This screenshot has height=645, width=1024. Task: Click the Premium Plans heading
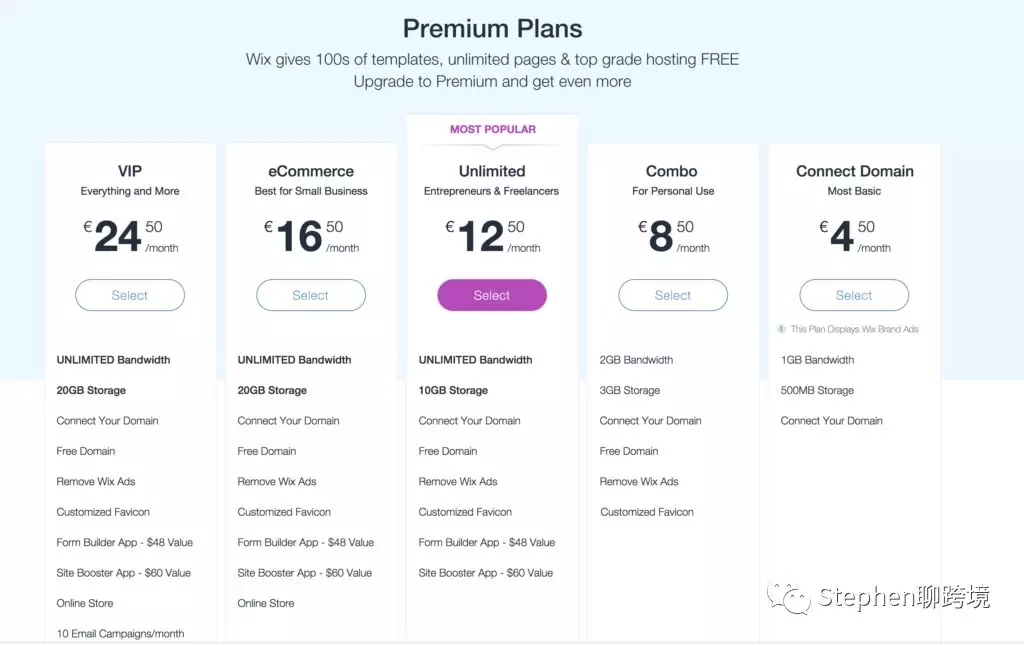pyautogui.click(x=492, y=28)
